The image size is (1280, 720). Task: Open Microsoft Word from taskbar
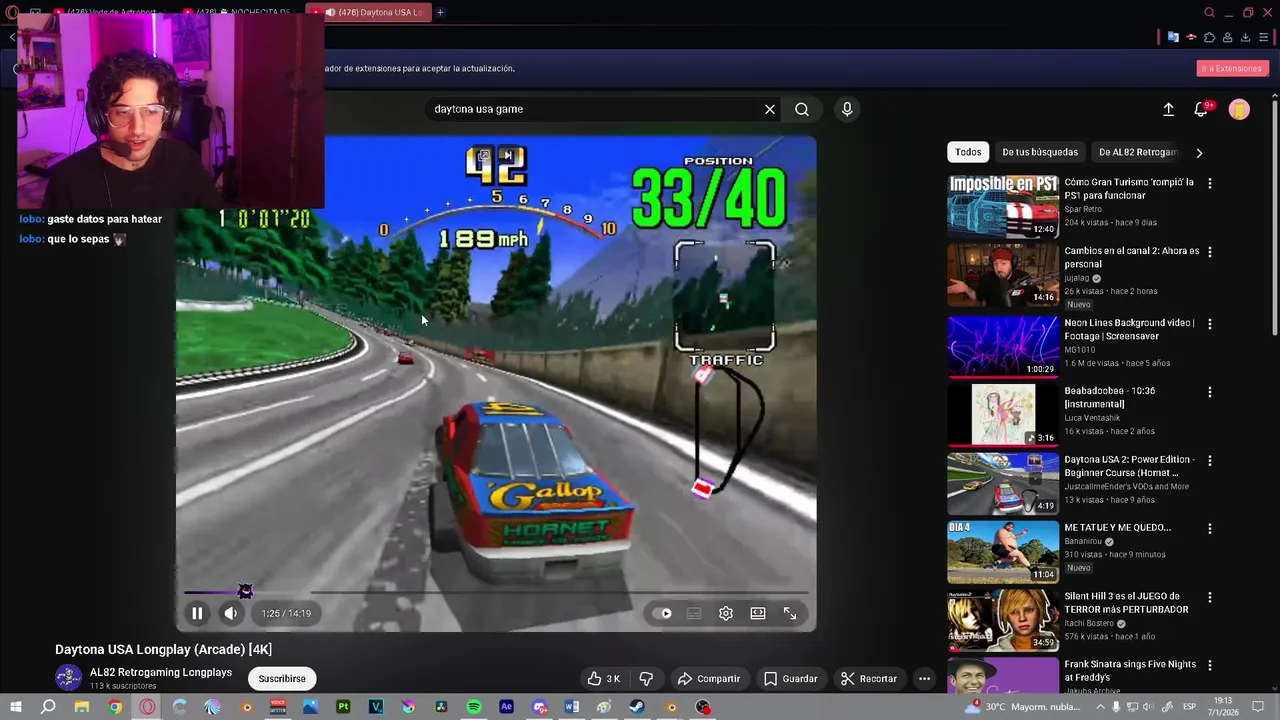click(x=571, y=707)
